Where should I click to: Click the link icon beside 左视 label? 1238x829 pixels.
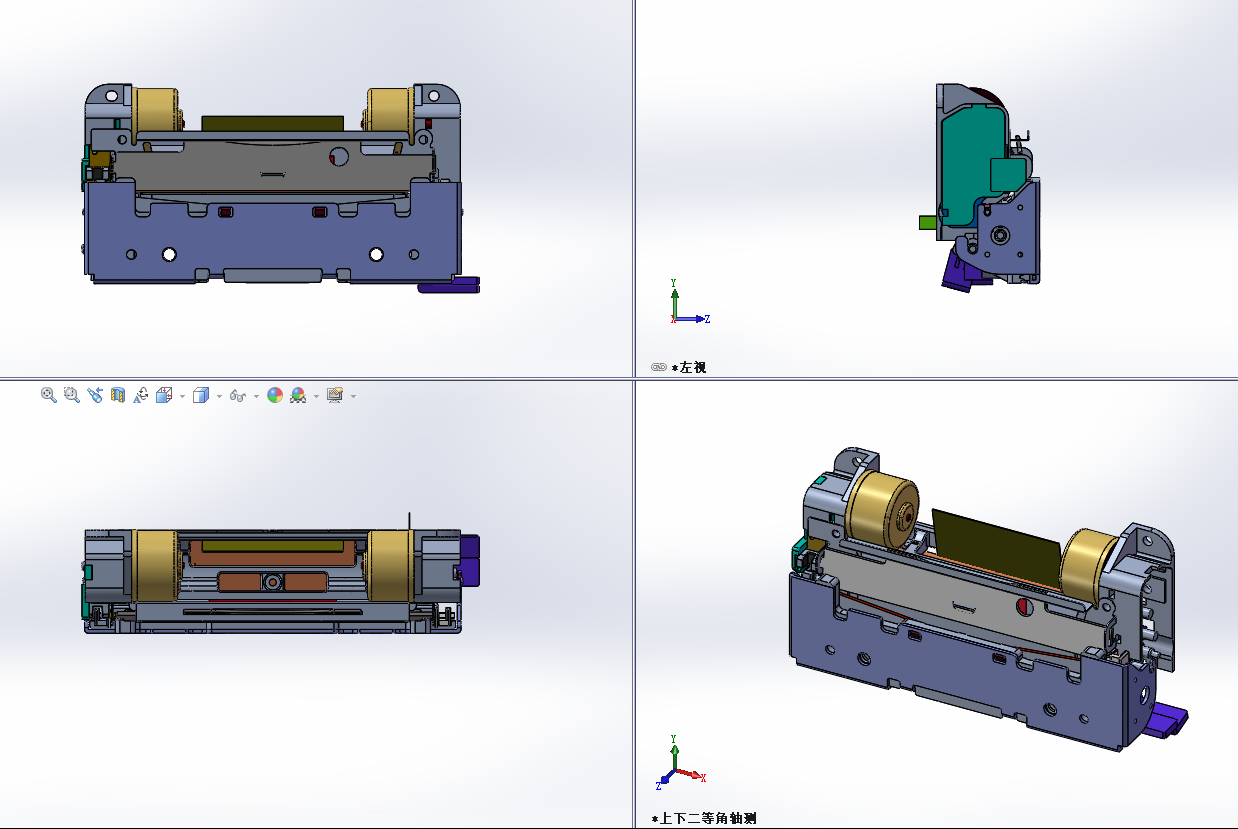coord(658,367)
